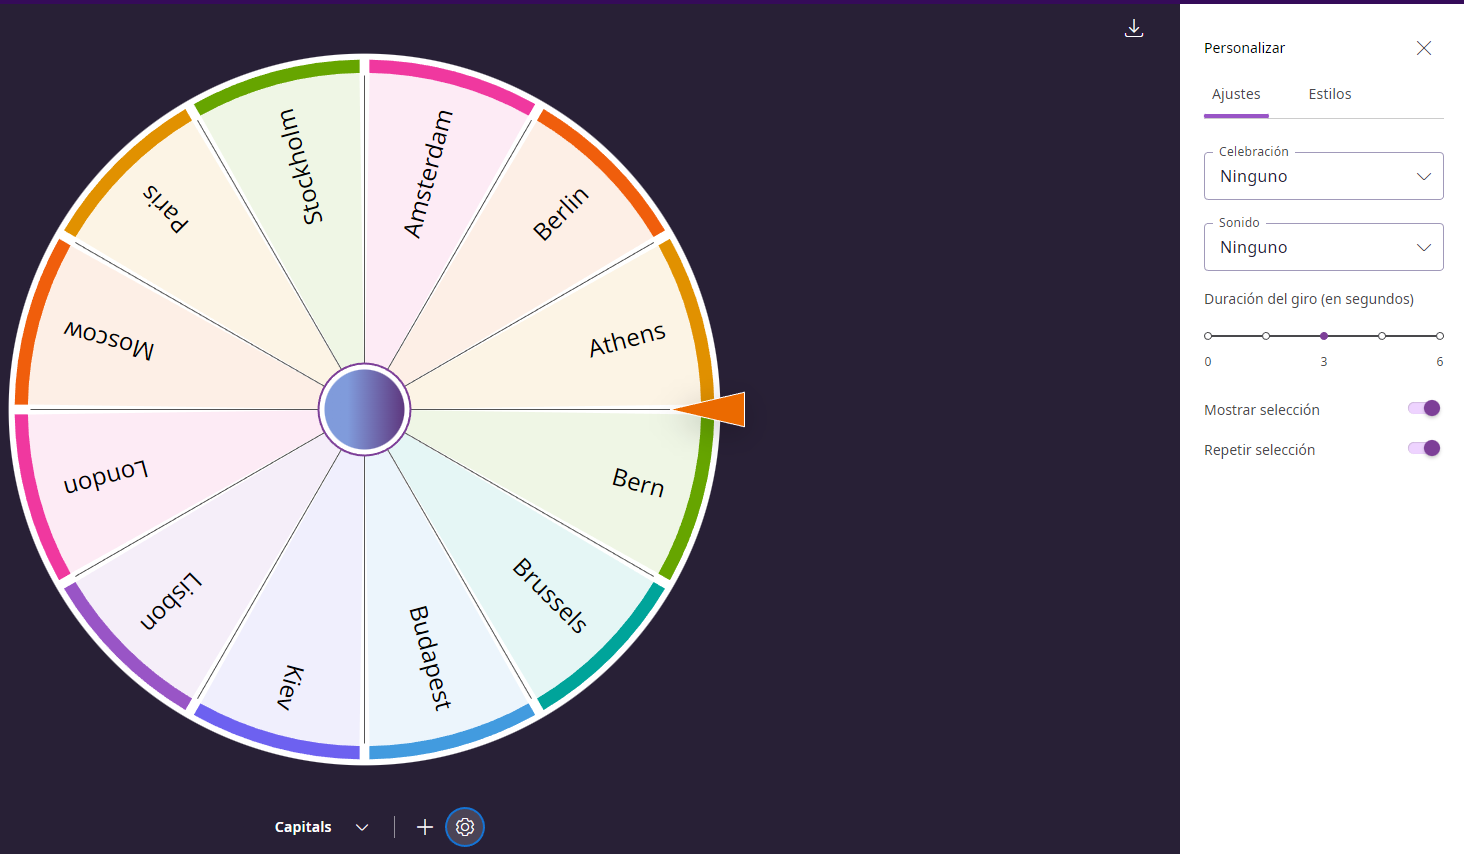Click the wheel's center hub to spin
The height and width of the screenshot is (854, 1464).
364,409
